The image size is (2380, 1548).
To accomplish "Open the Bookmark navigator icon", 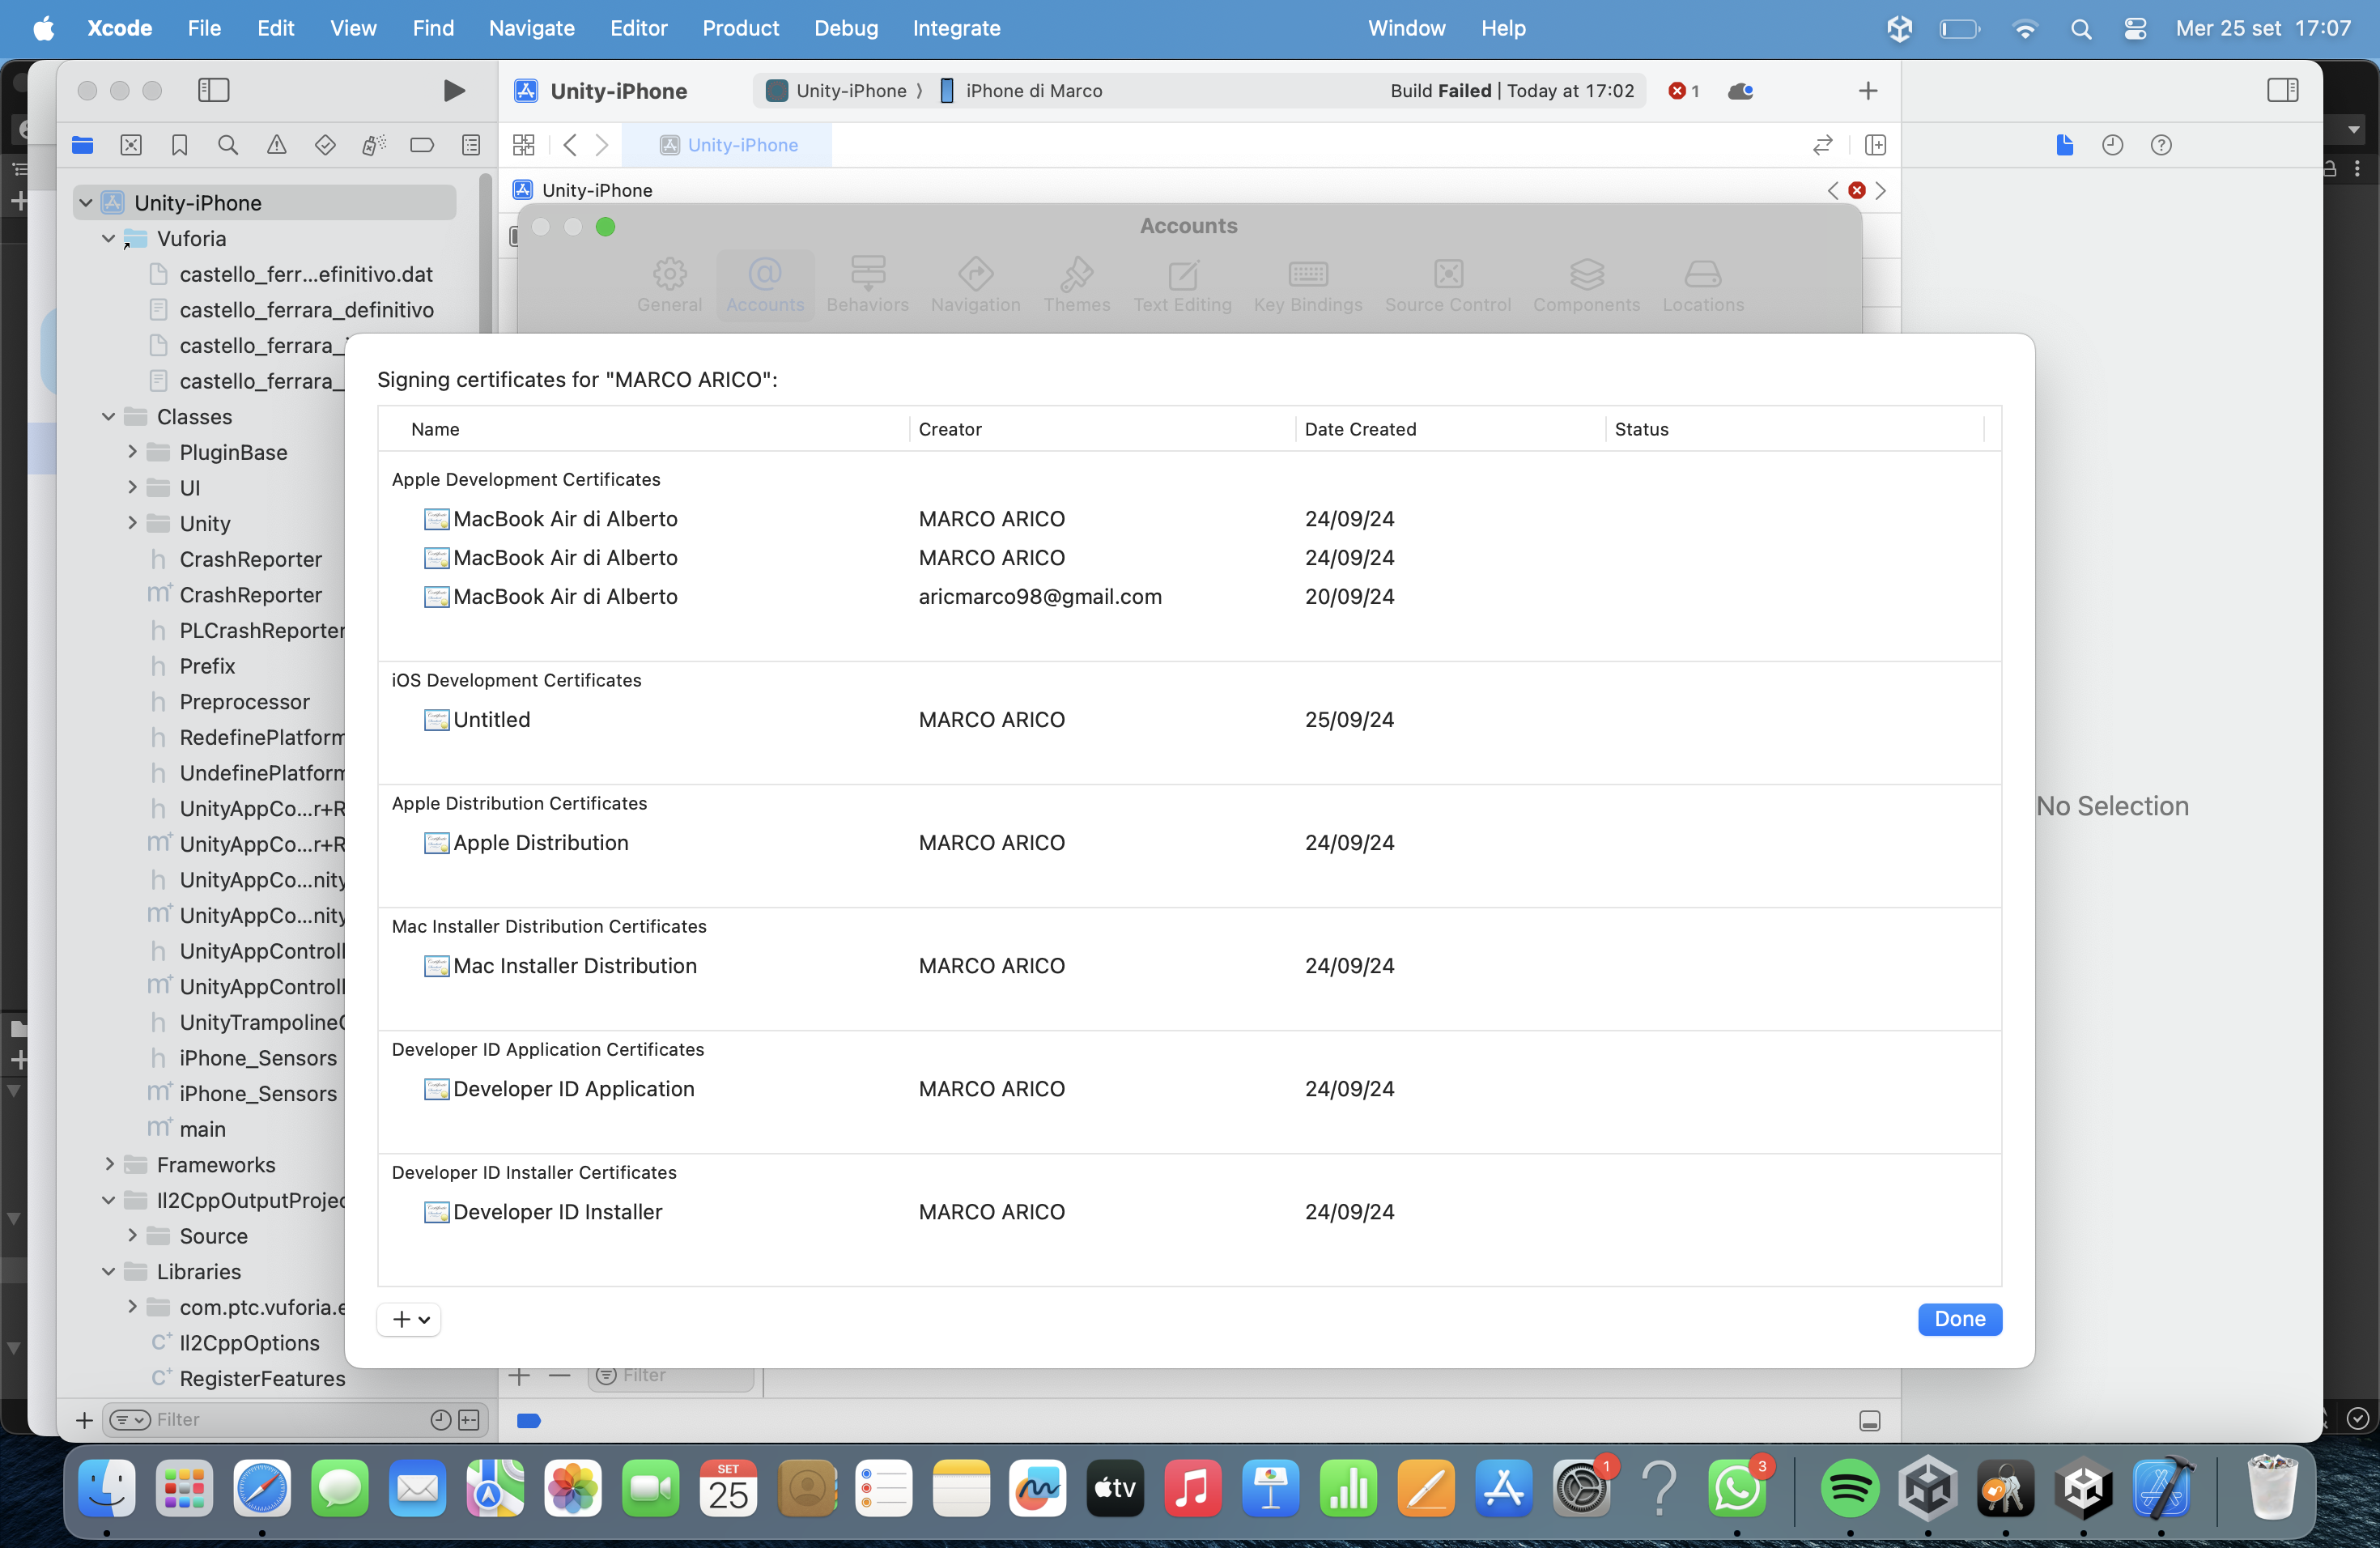I will click(180, 145).
